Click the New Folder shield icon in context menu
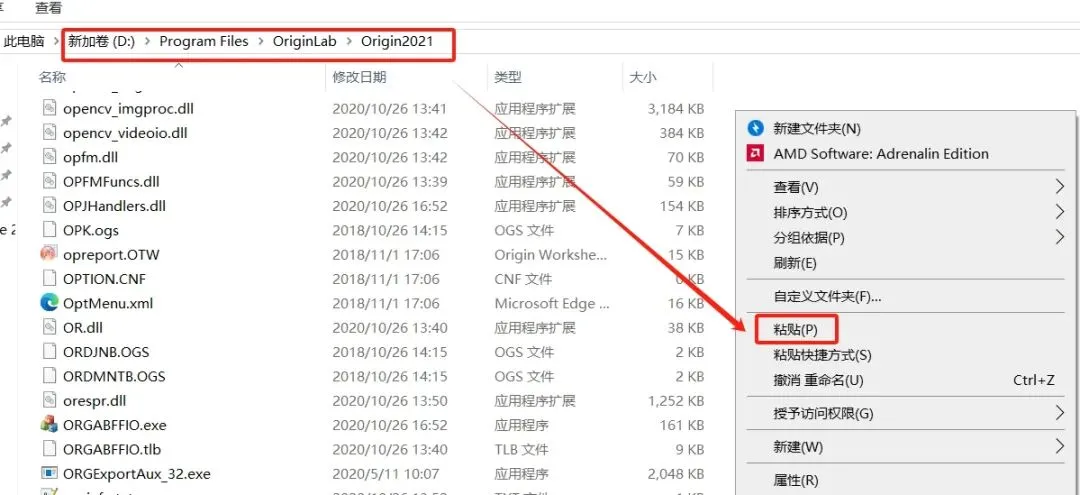 756,128
